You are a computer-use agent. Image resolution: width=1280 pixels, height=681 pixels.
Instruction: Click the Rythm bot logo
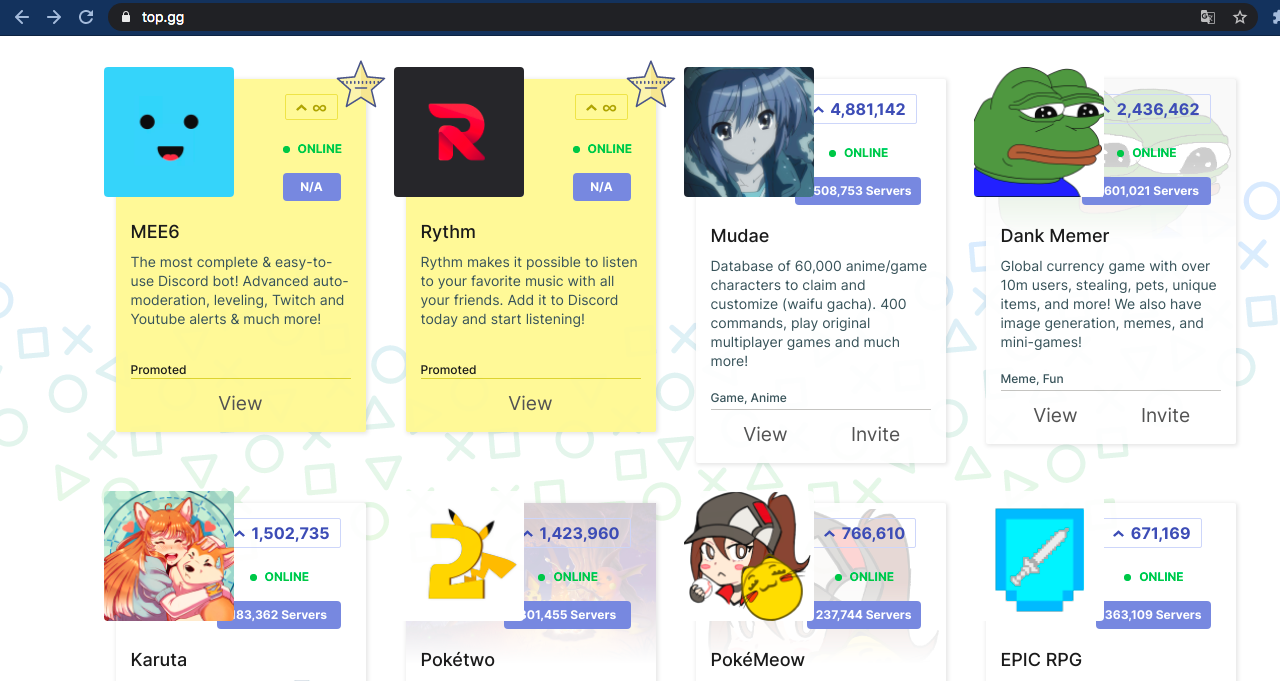point(458,132)
